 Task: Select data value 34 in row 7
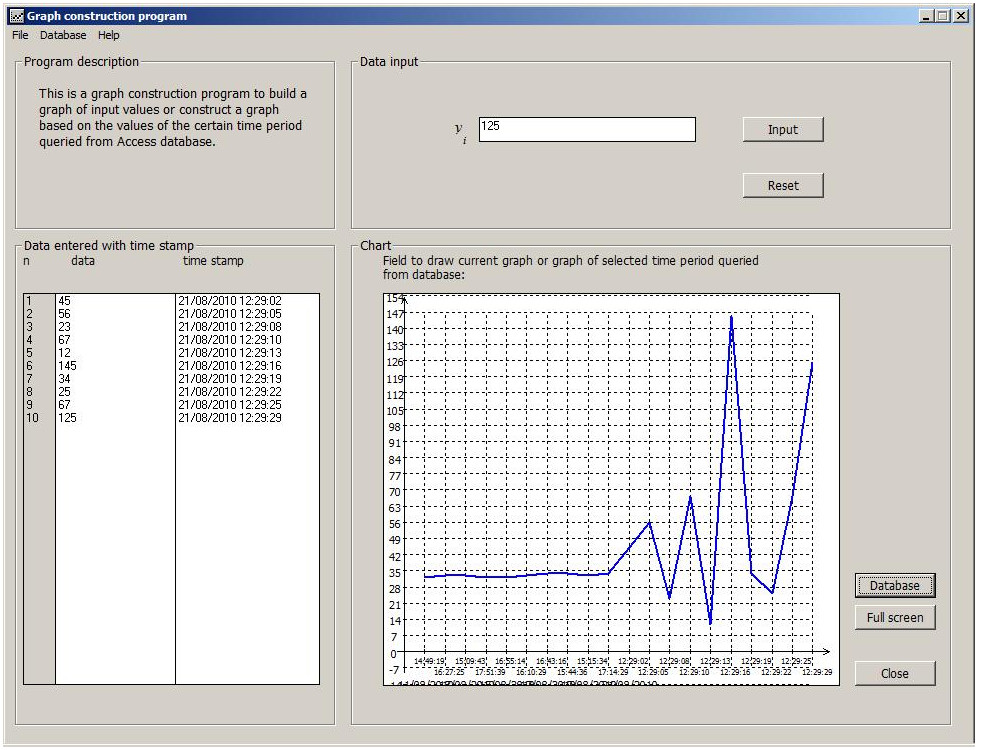64,379
